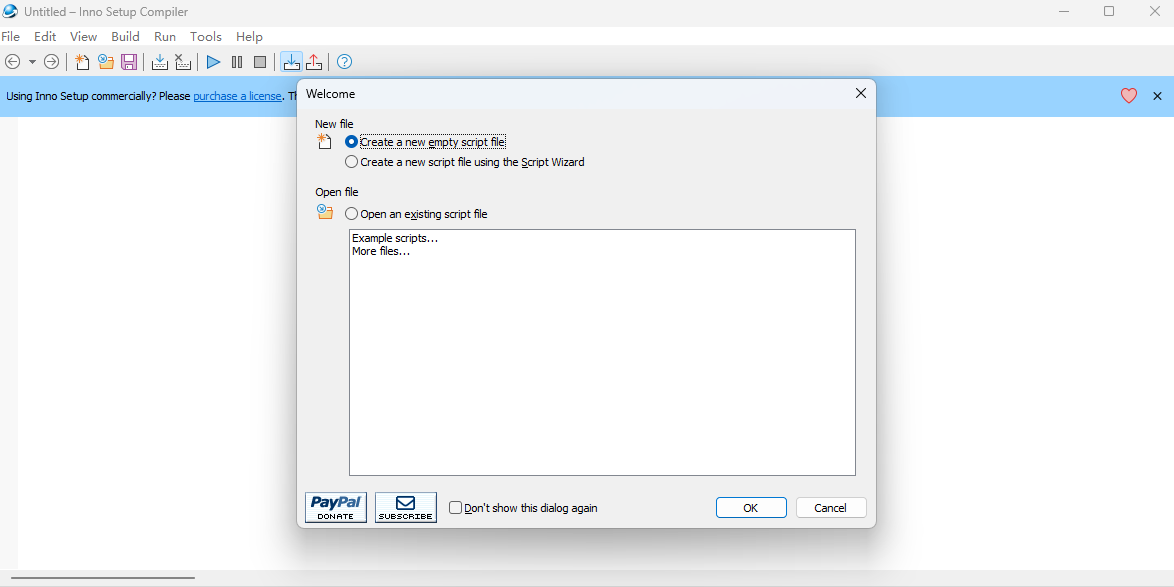Image resolution: width=1174 pixels, height=587 pixels.
Task: Enable Don't show this dialog again
Action: pos(455,507)
